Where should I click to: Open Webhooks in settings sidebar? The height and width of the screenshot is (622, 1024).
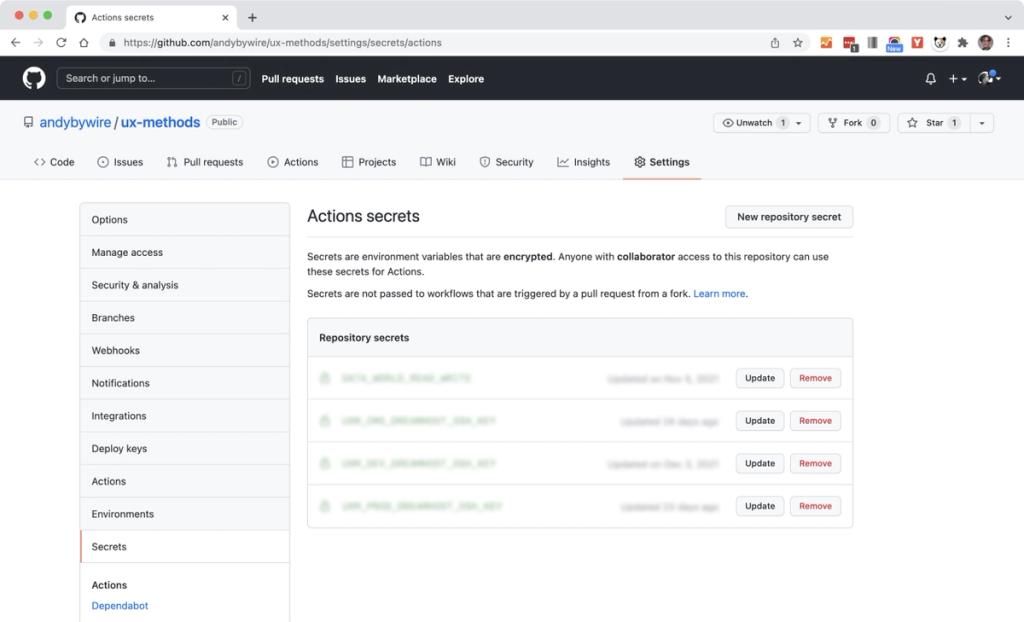[x=185, y=350]
